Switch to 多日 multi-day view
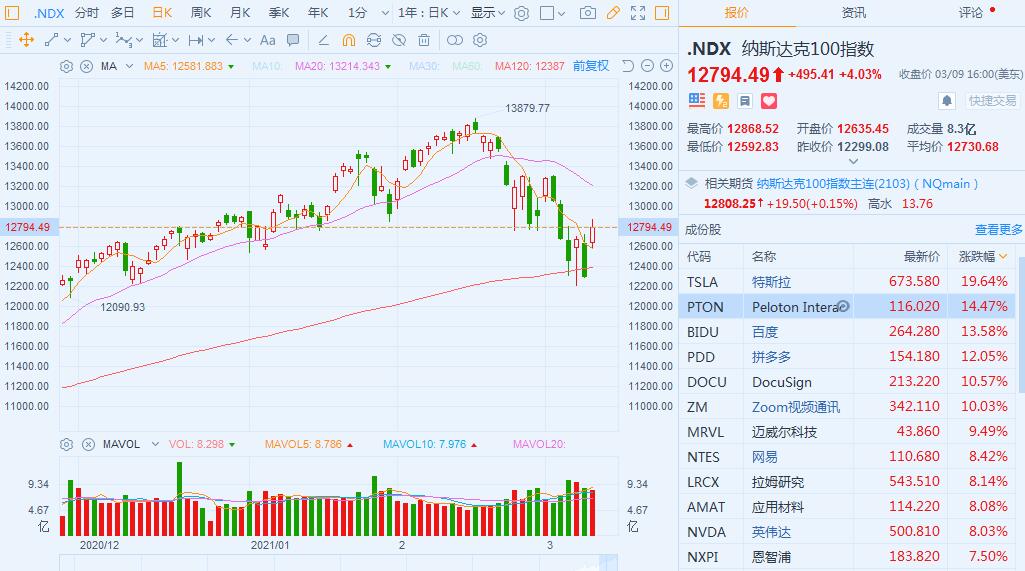 pos(122,13)
